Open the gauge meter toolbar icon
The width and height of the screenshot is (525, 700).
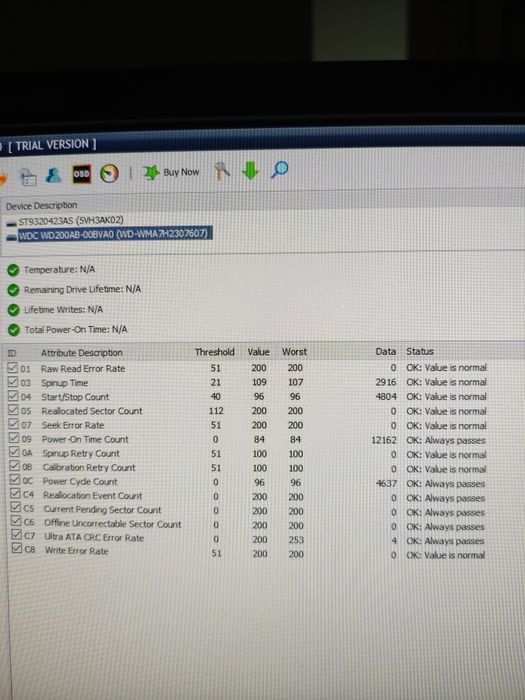(109, 173)
